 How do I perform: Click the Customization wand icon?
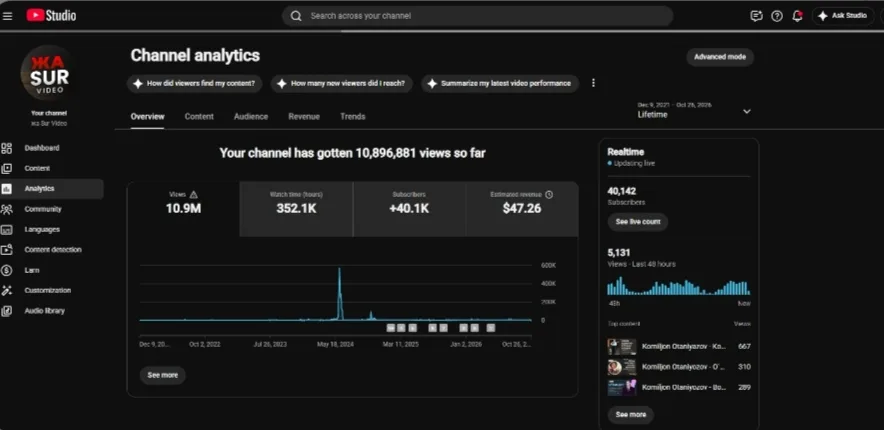pyautogui.click(x=7, y=290)
